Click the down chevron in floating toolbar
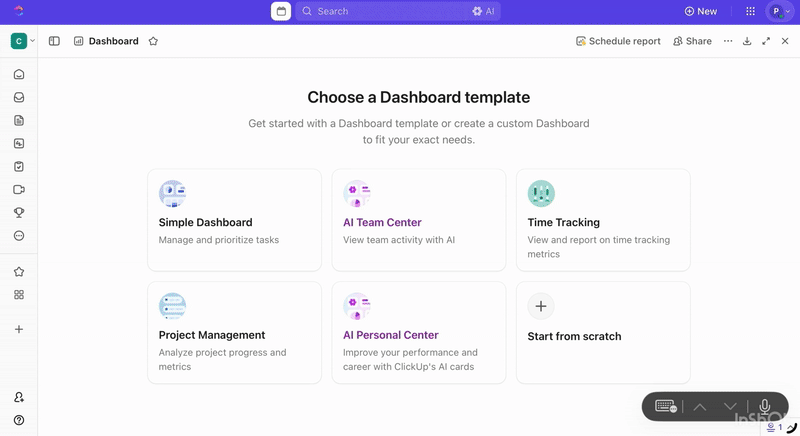This screenshot has width=800, height=436. tap(730, 406)
